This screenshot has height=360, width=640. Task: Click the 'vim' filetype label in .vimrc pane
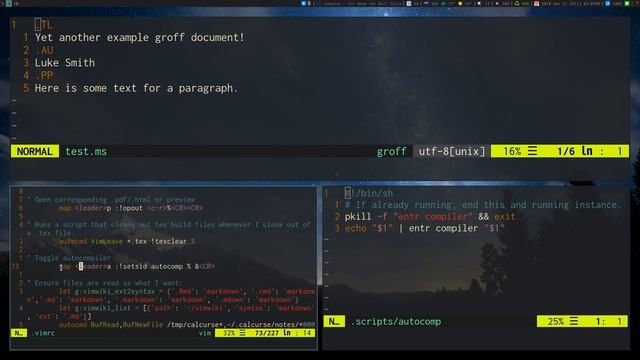point(205,333)
